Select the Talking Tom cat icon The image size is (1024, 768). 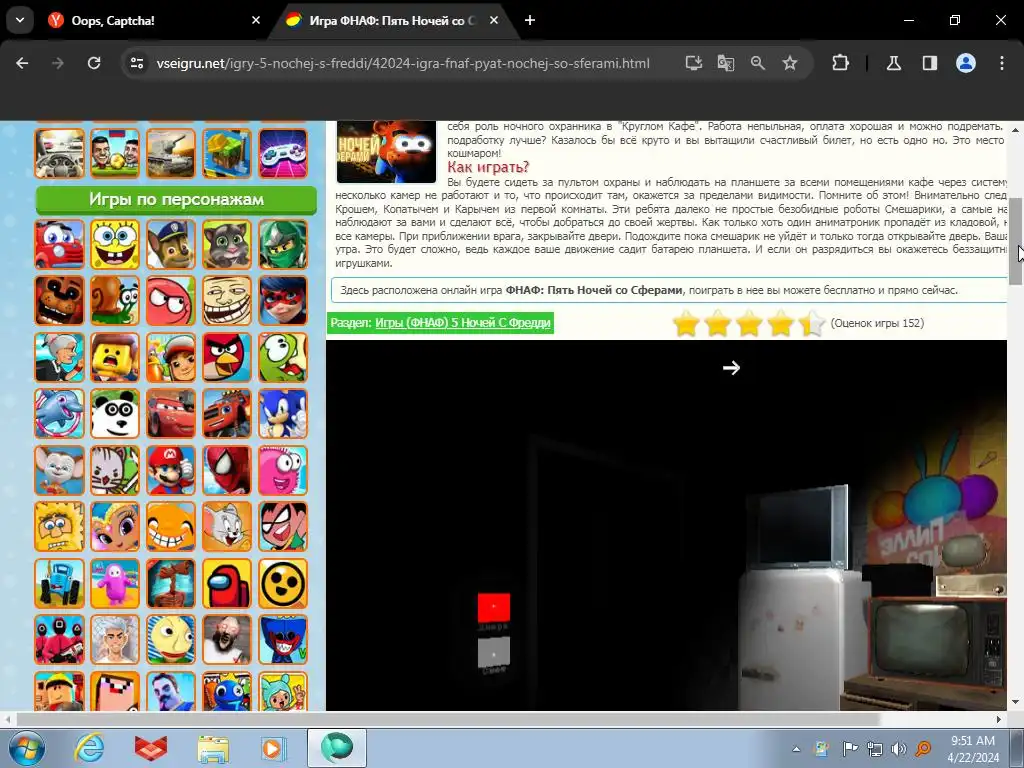point(227,244)
